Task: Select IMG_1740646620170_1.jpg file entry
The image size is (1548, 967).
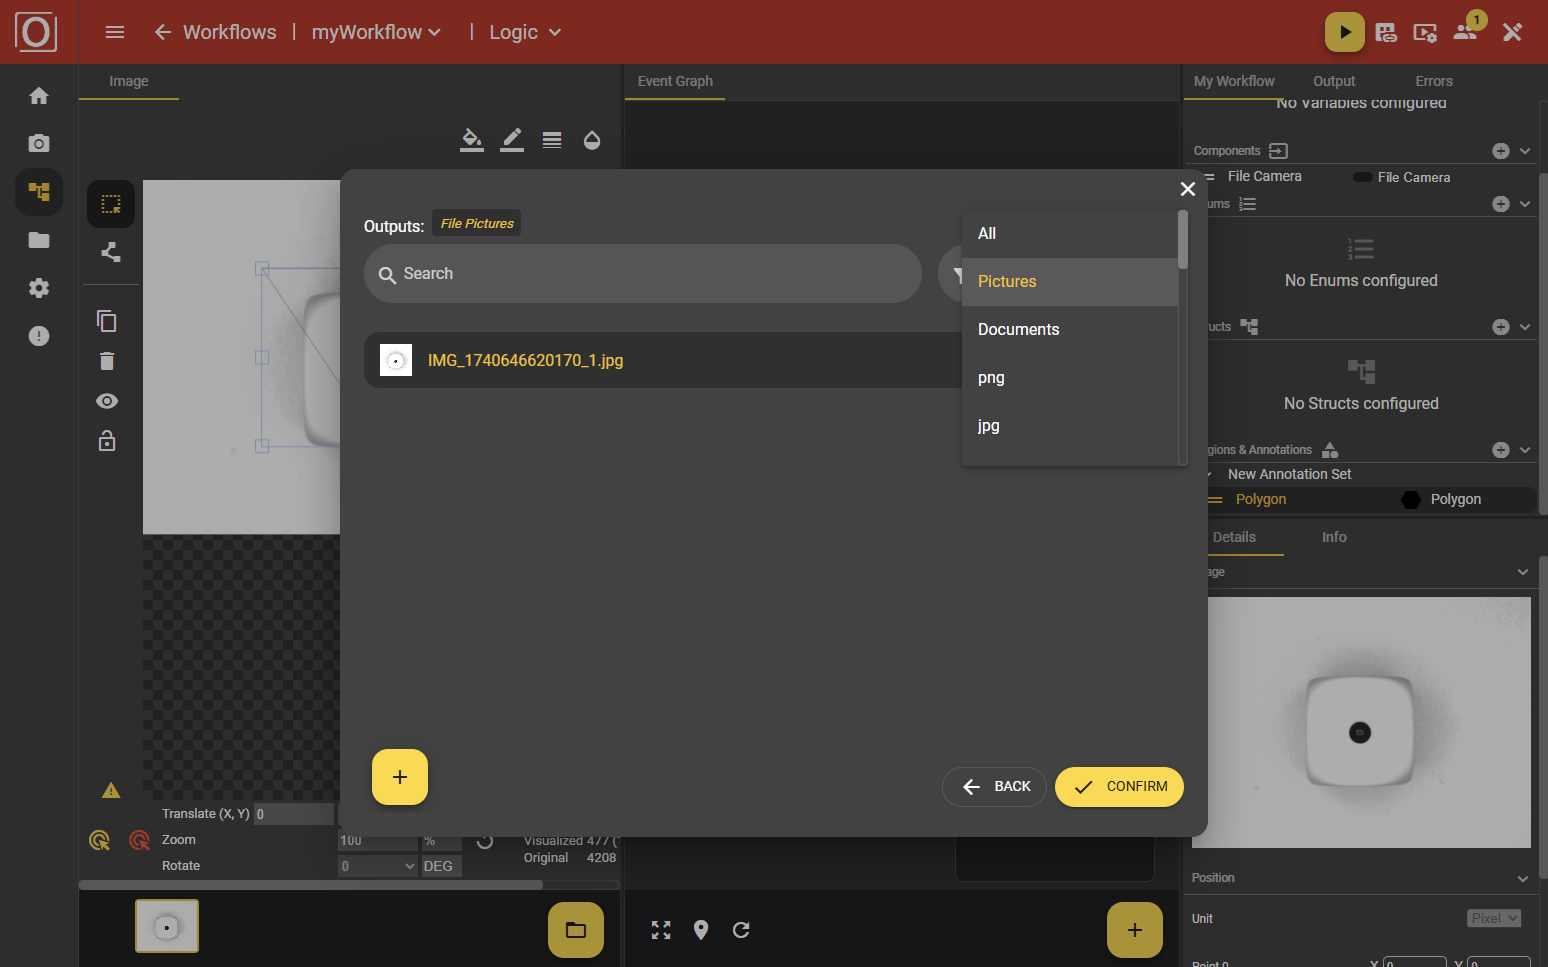Action: click(525, 360)
